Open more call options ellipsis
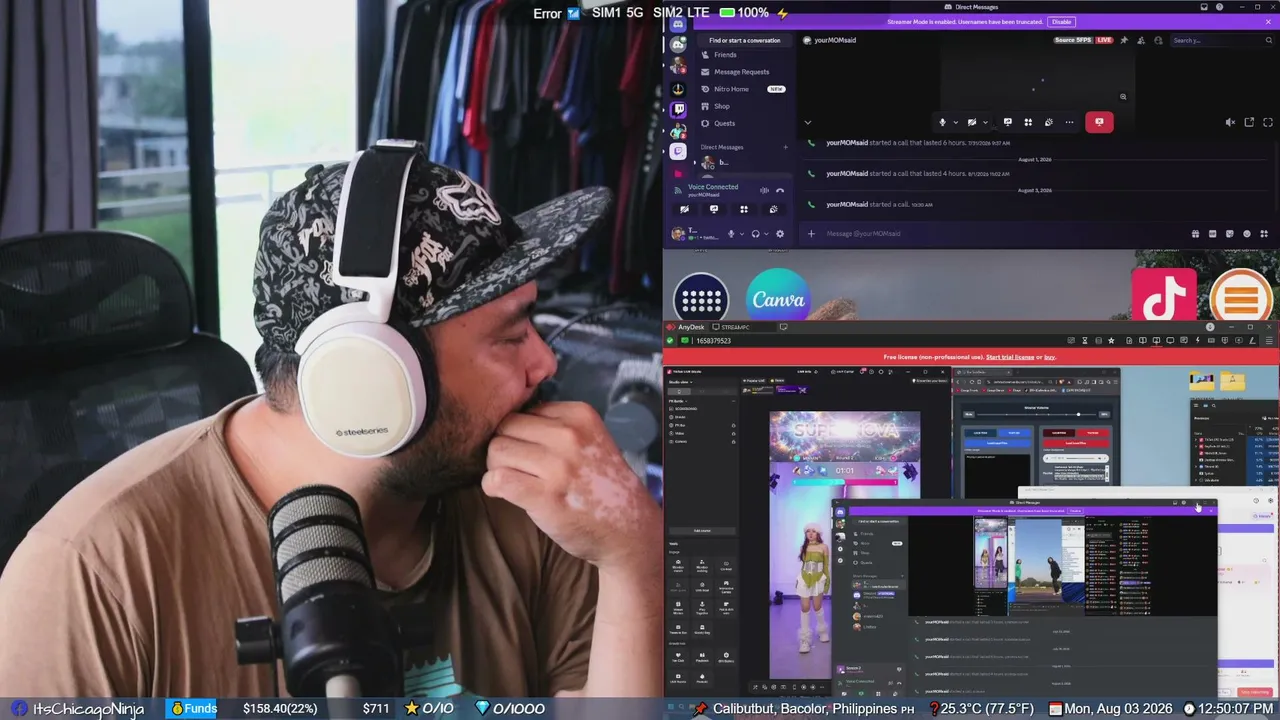The height and width of the screenshot is (720, 1280). (1069, 122)
